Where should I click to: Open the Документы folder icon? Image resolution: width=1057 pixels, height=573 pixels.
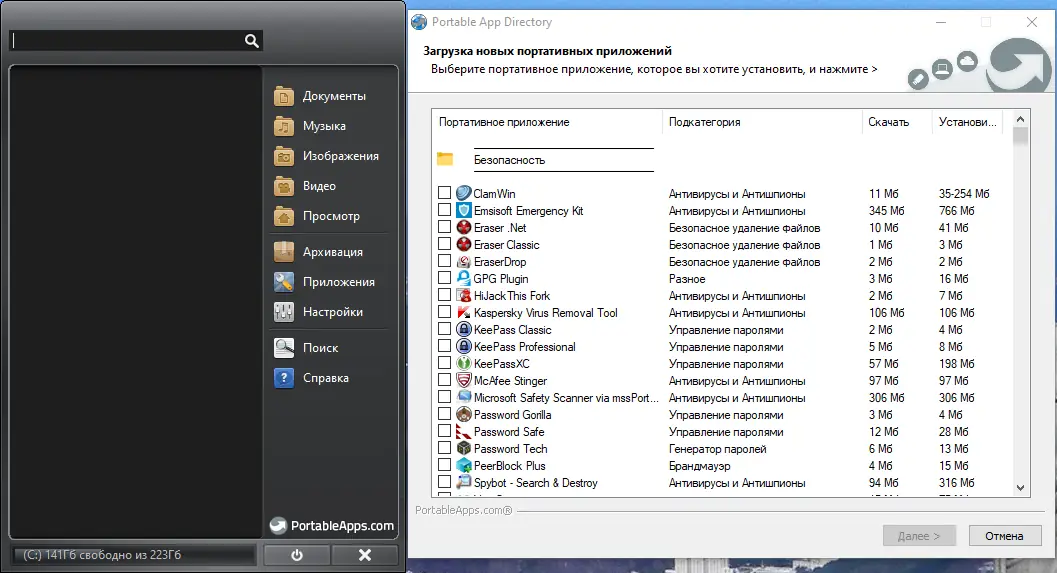(x=284, y=96)
